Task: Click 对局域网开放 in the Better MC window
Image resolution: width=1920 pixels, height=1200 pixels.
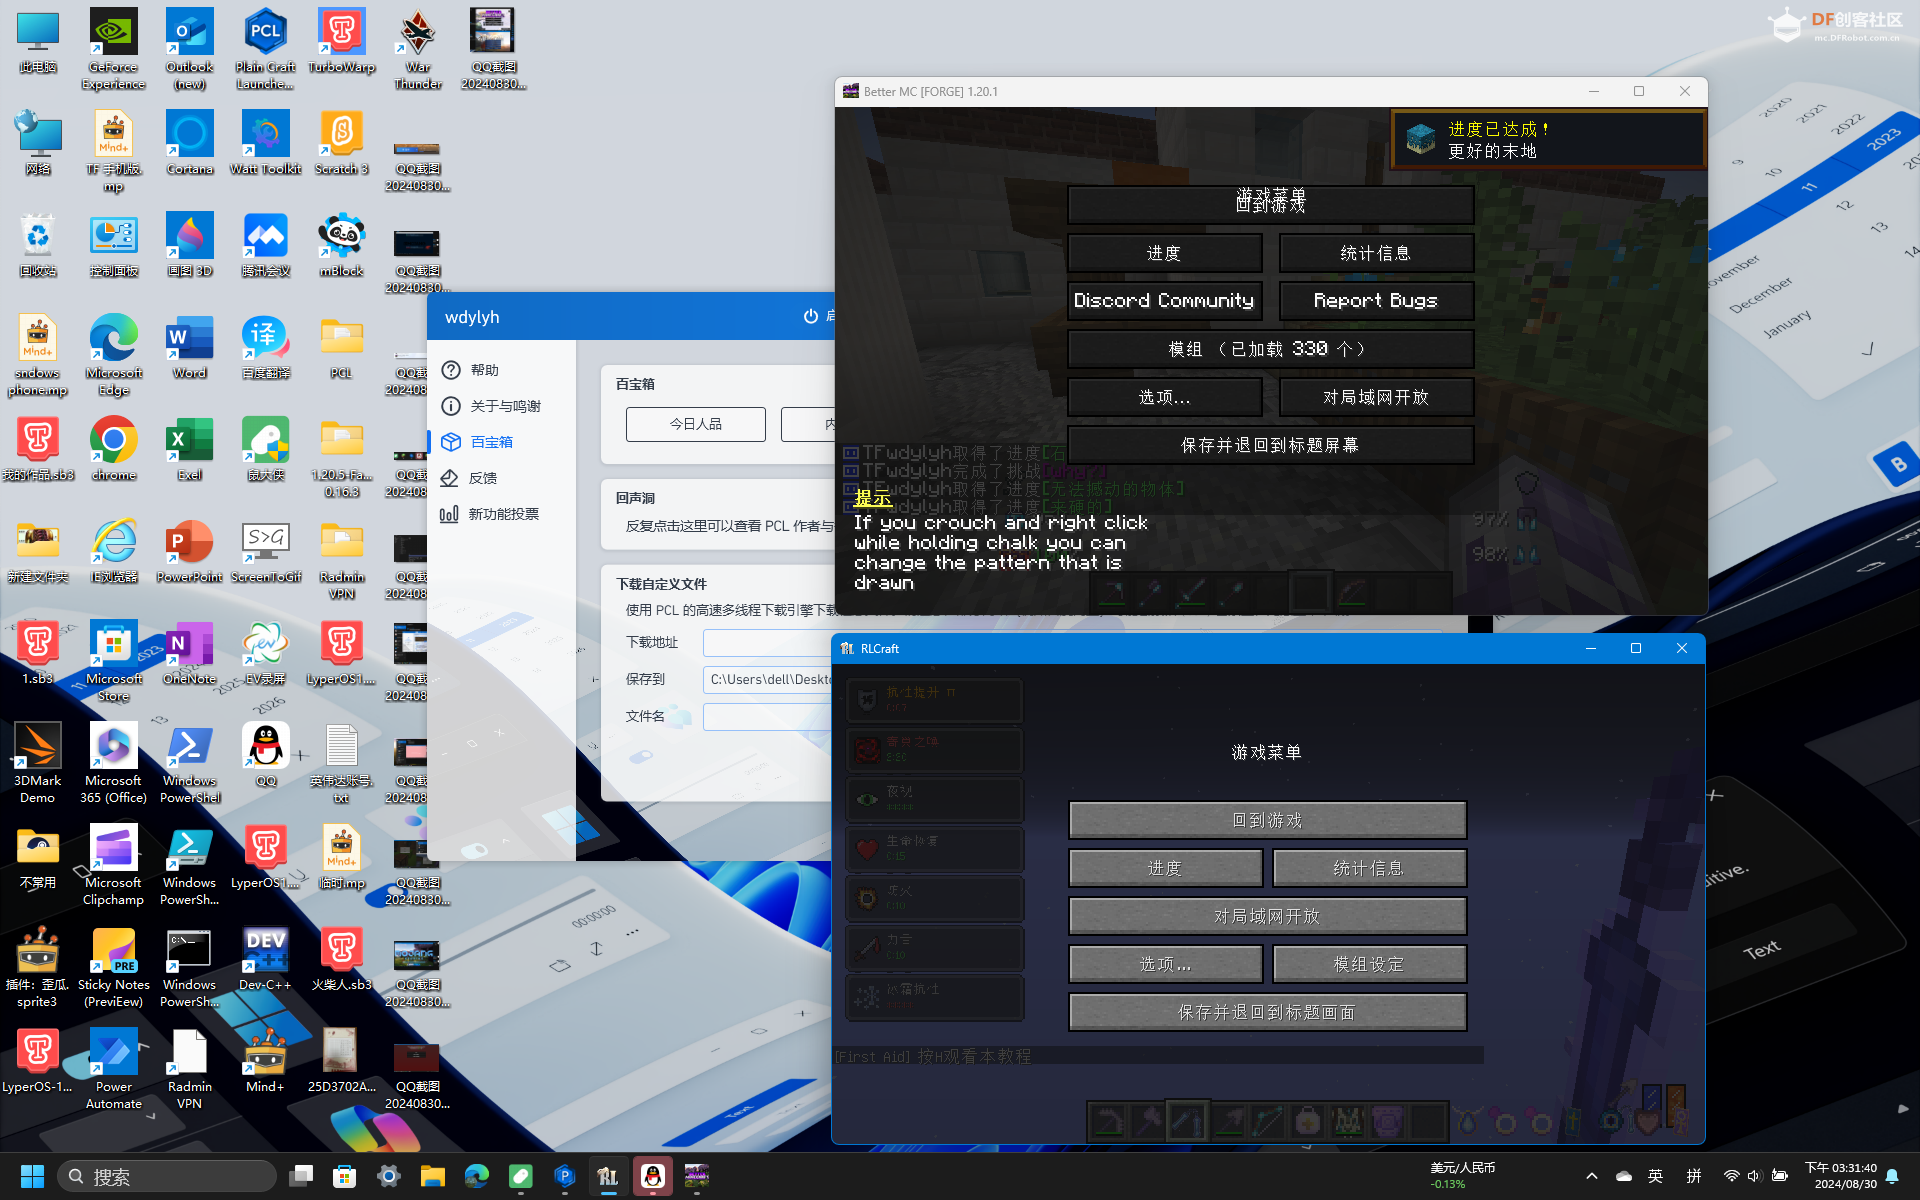Action: click(1376, 397)
